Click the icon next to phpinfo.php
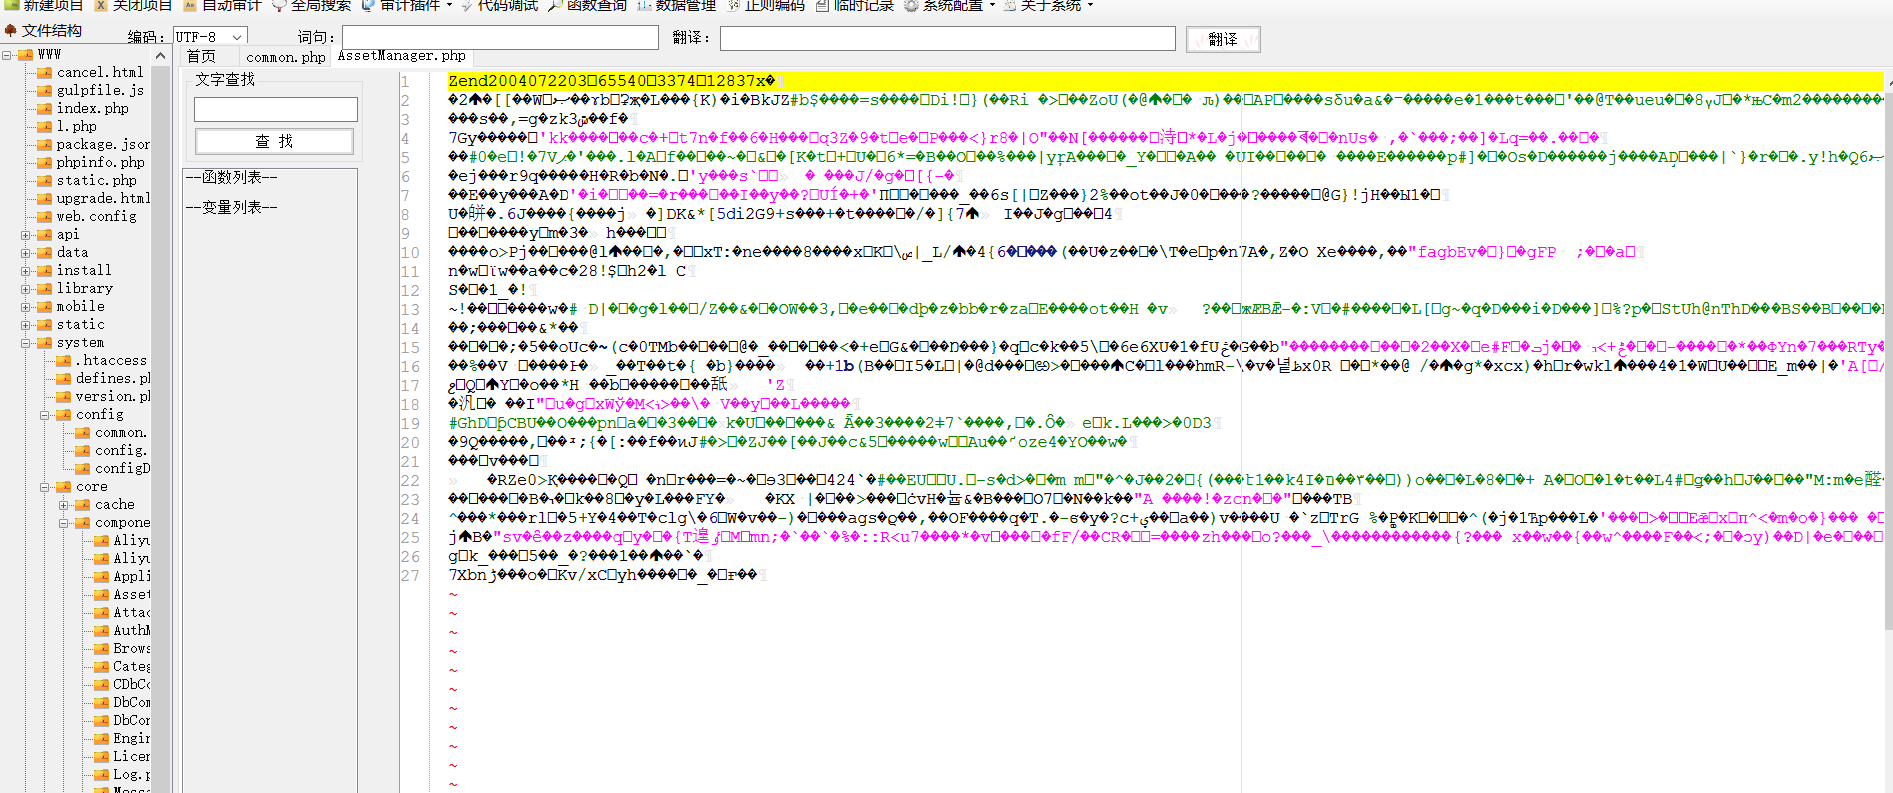This screenshot has width=1893, height=793. pos(45,162)
